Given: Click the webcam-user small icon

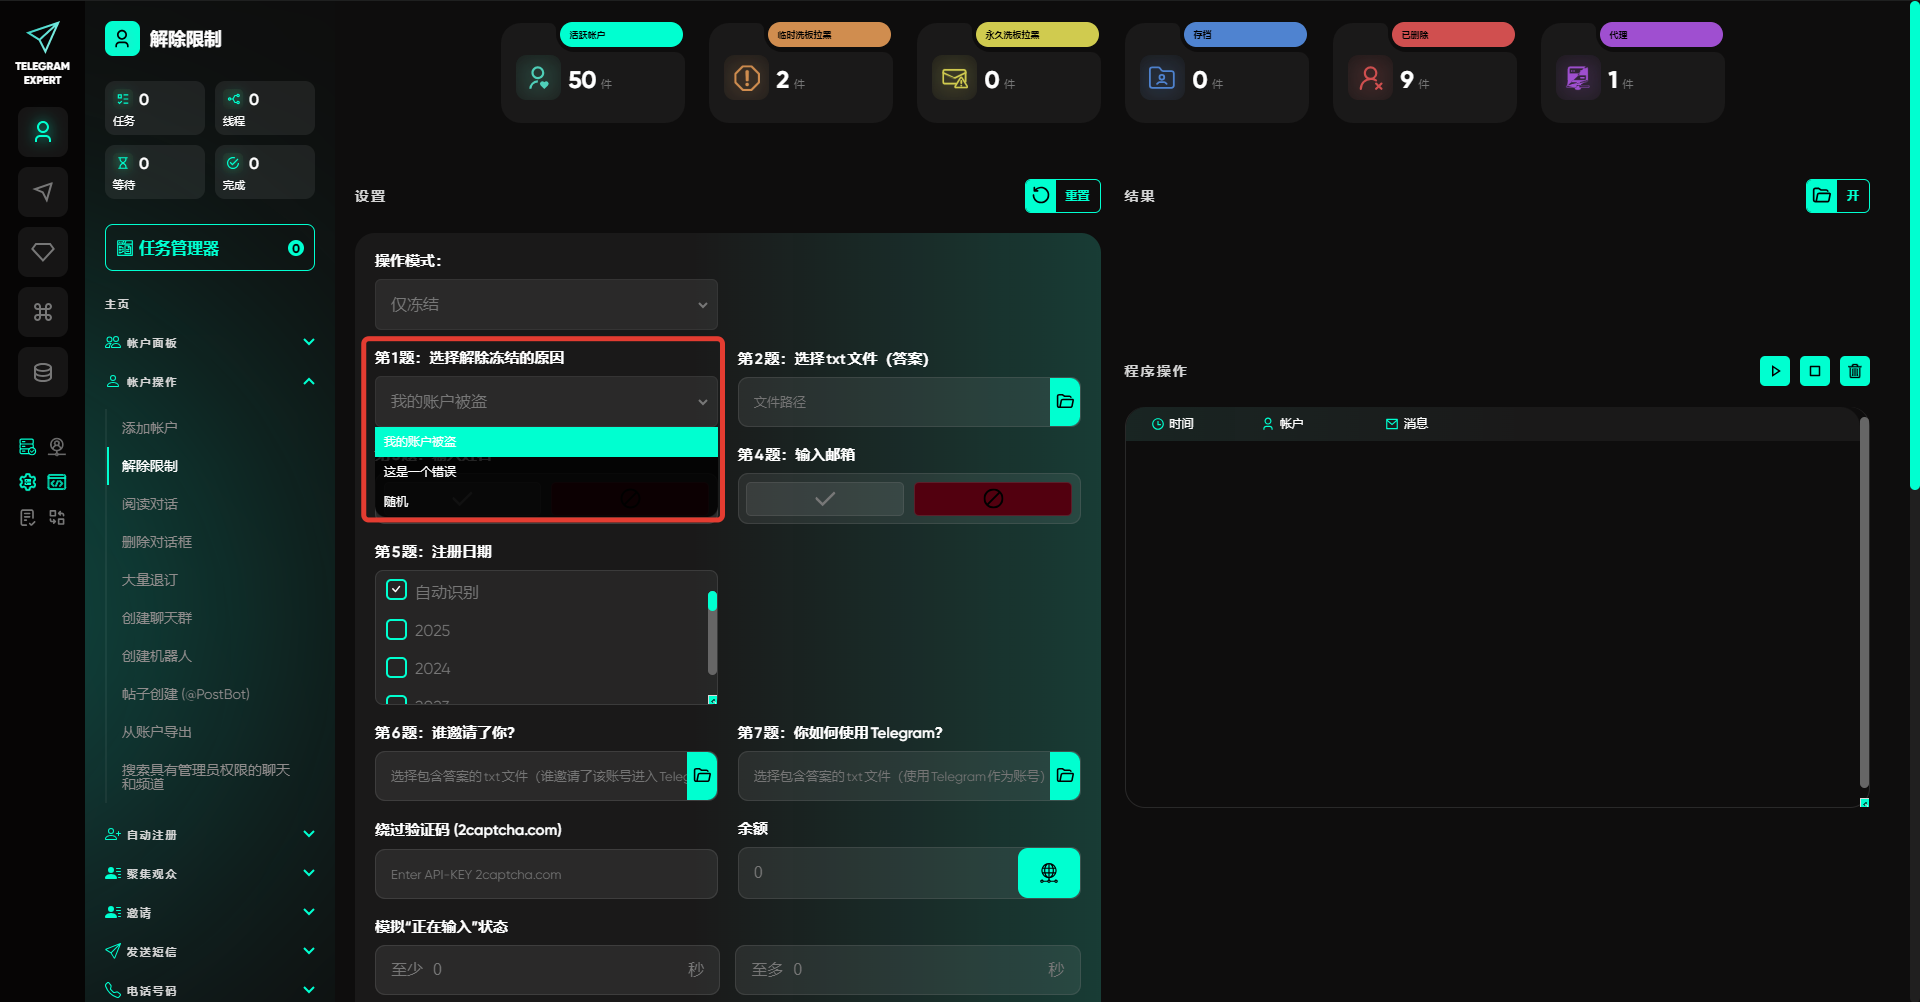Looking at the screenshot, I should click(x=57, y=446).
